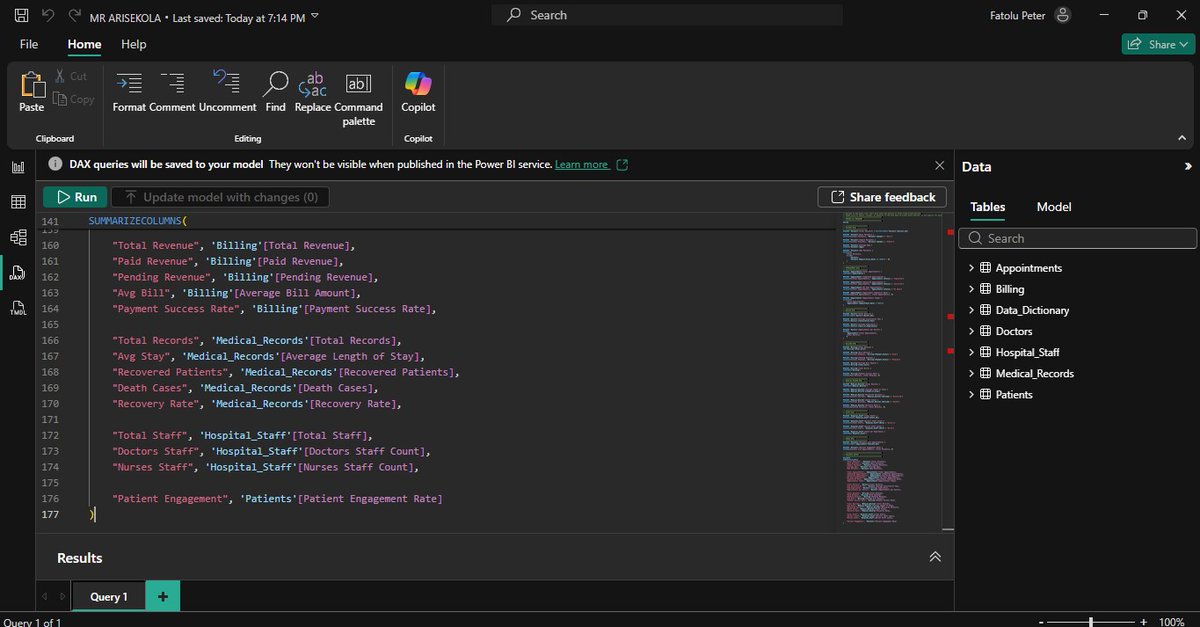Viewport: 1200px width, 627px height.
Task: Click the Results pane heading
Action: [x=80, y=558]
